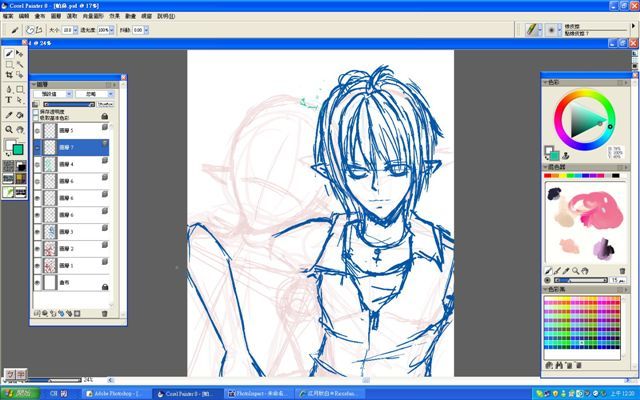Open the 視窗 menu
The image size is (640, 400).
point(147,16)
